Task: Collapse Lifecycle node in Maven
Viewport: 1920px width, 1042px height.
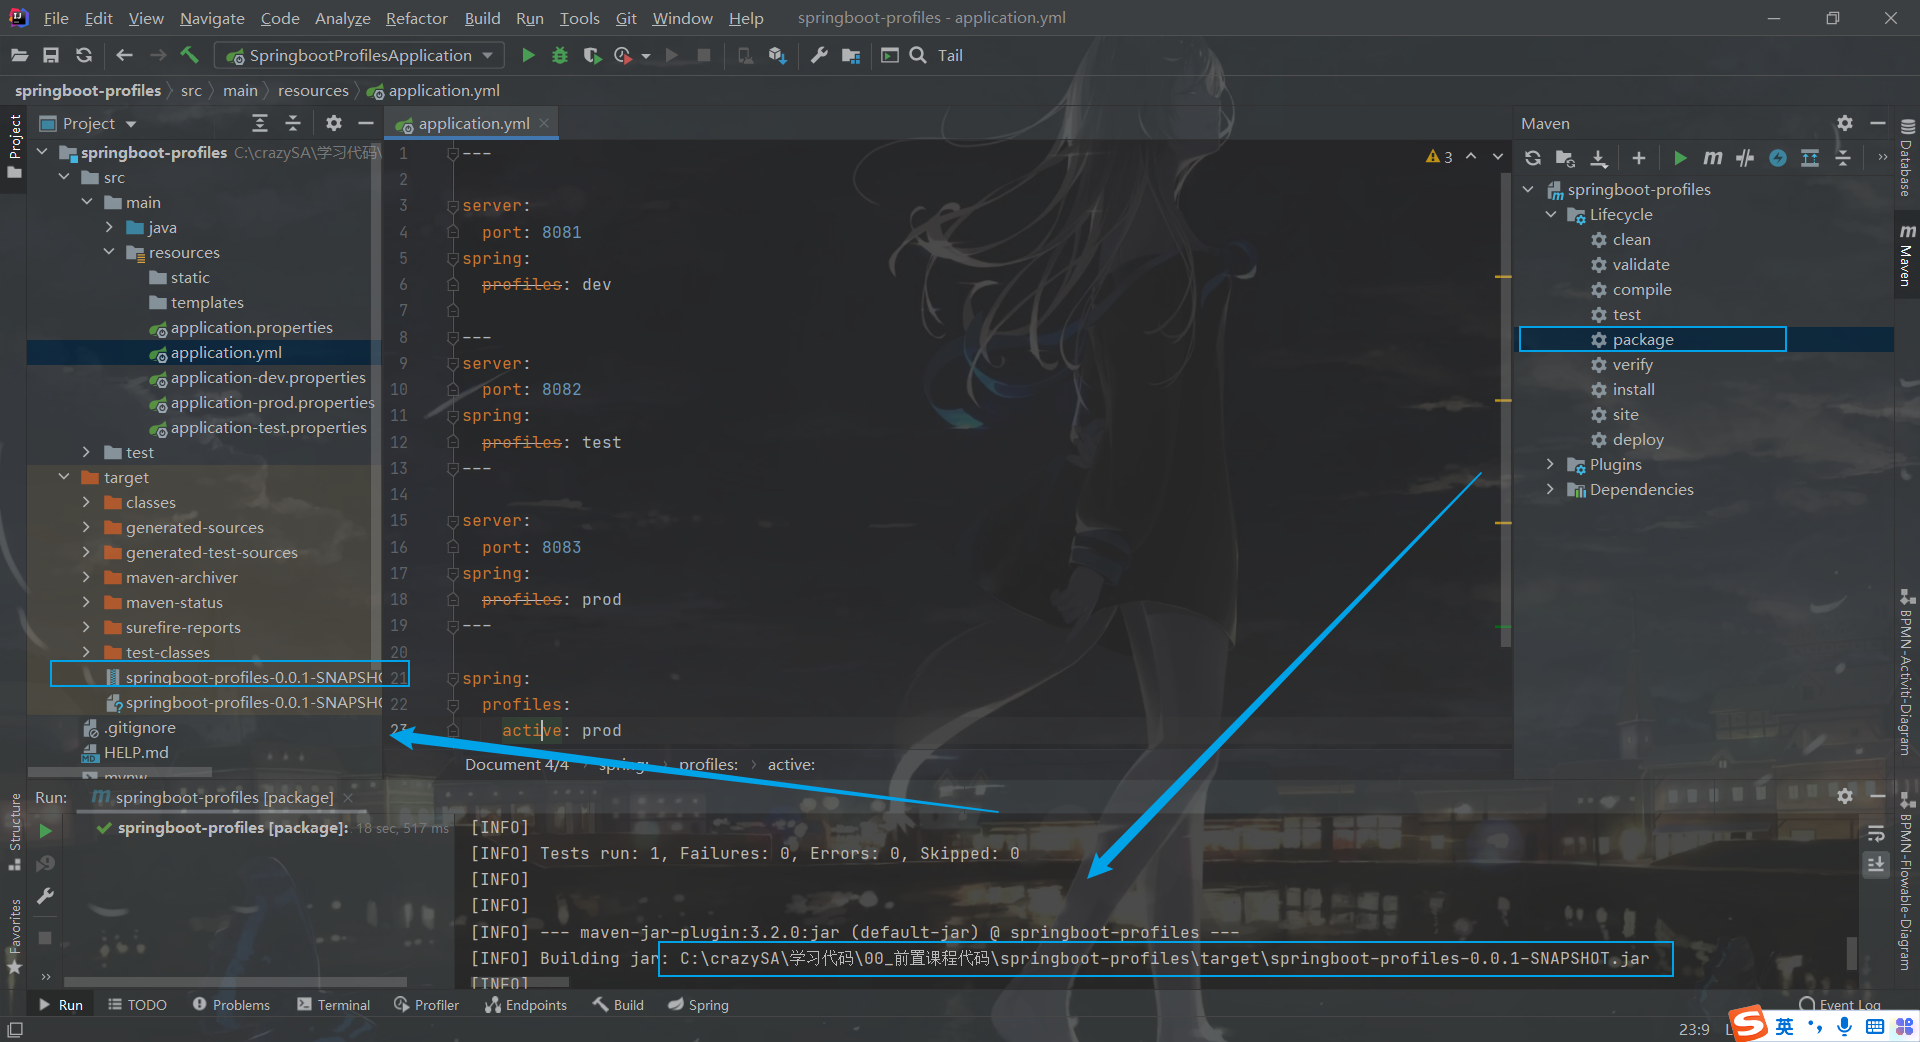Action: pos(1551,214)
